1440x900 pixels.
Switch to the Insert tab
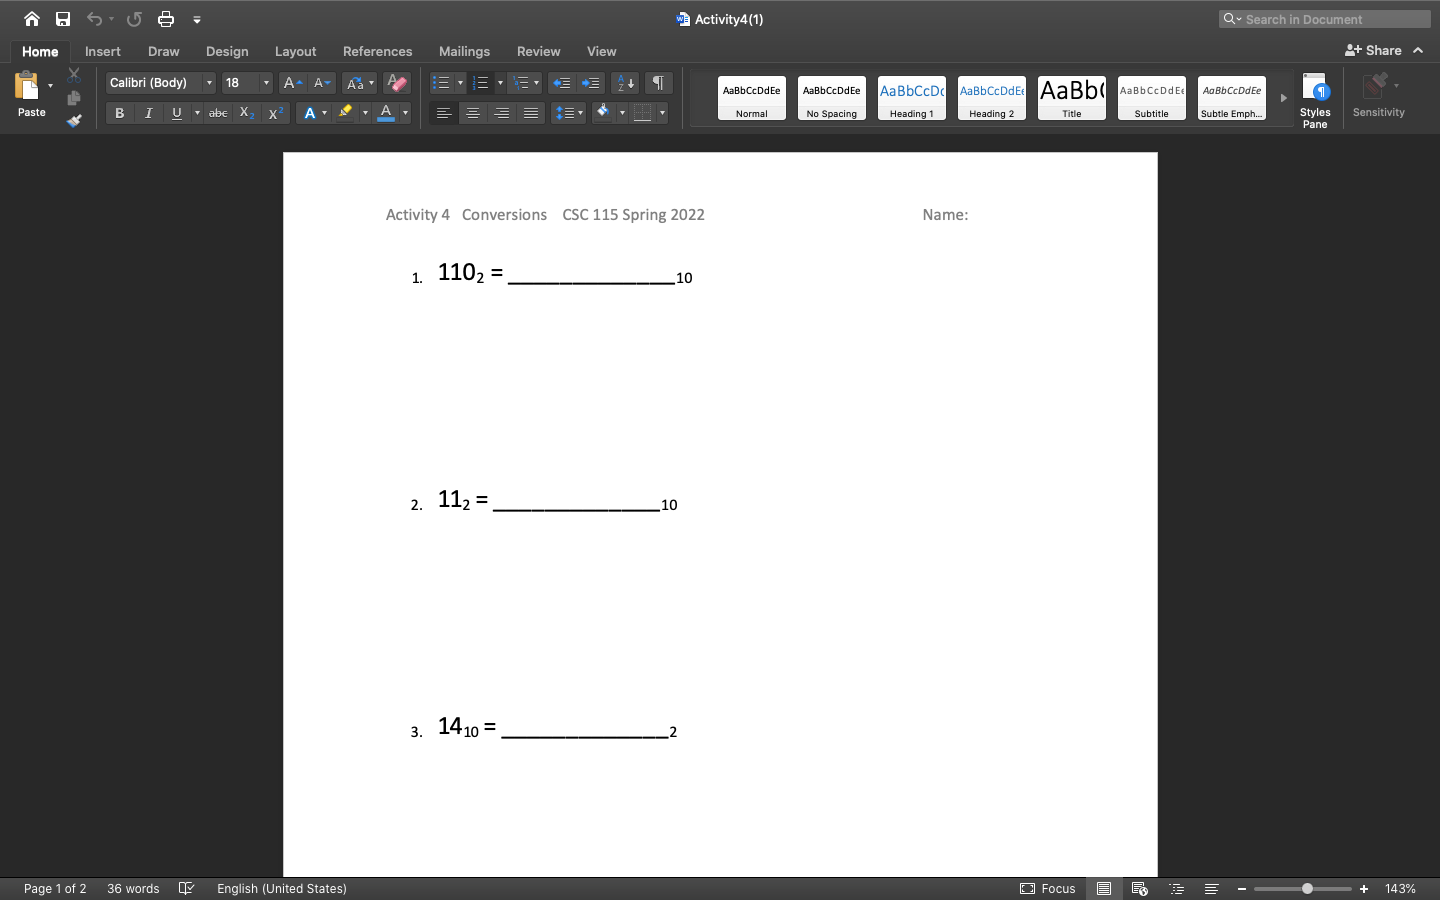click(103, 51)
